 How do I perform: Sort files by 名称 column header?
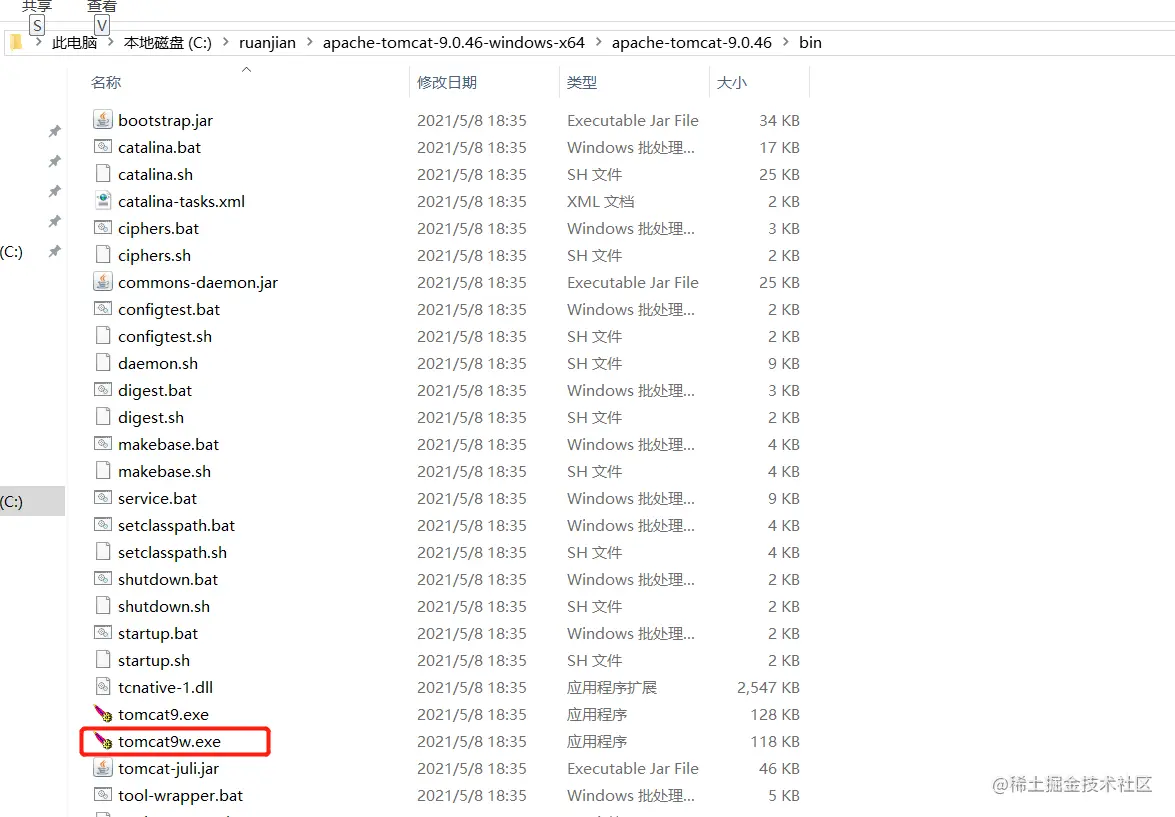(x=106, y=82)
